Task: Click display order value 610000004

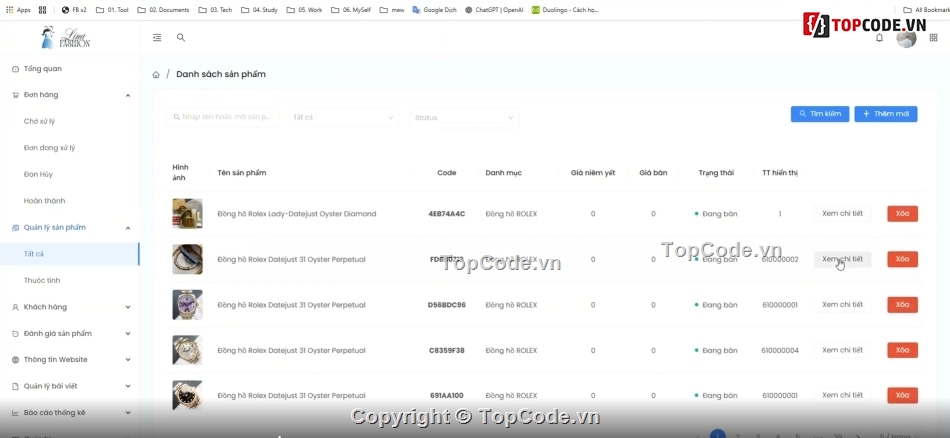Action: tap(780, 351)
